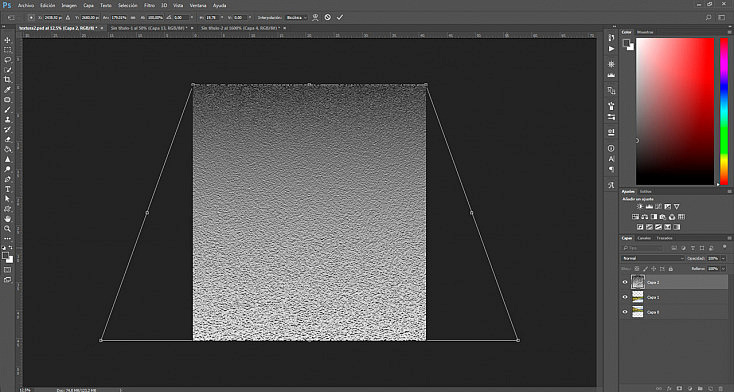Add a layer mask from the Layers panel
Viewport: 734px width, 392px height.
[680, 388]
